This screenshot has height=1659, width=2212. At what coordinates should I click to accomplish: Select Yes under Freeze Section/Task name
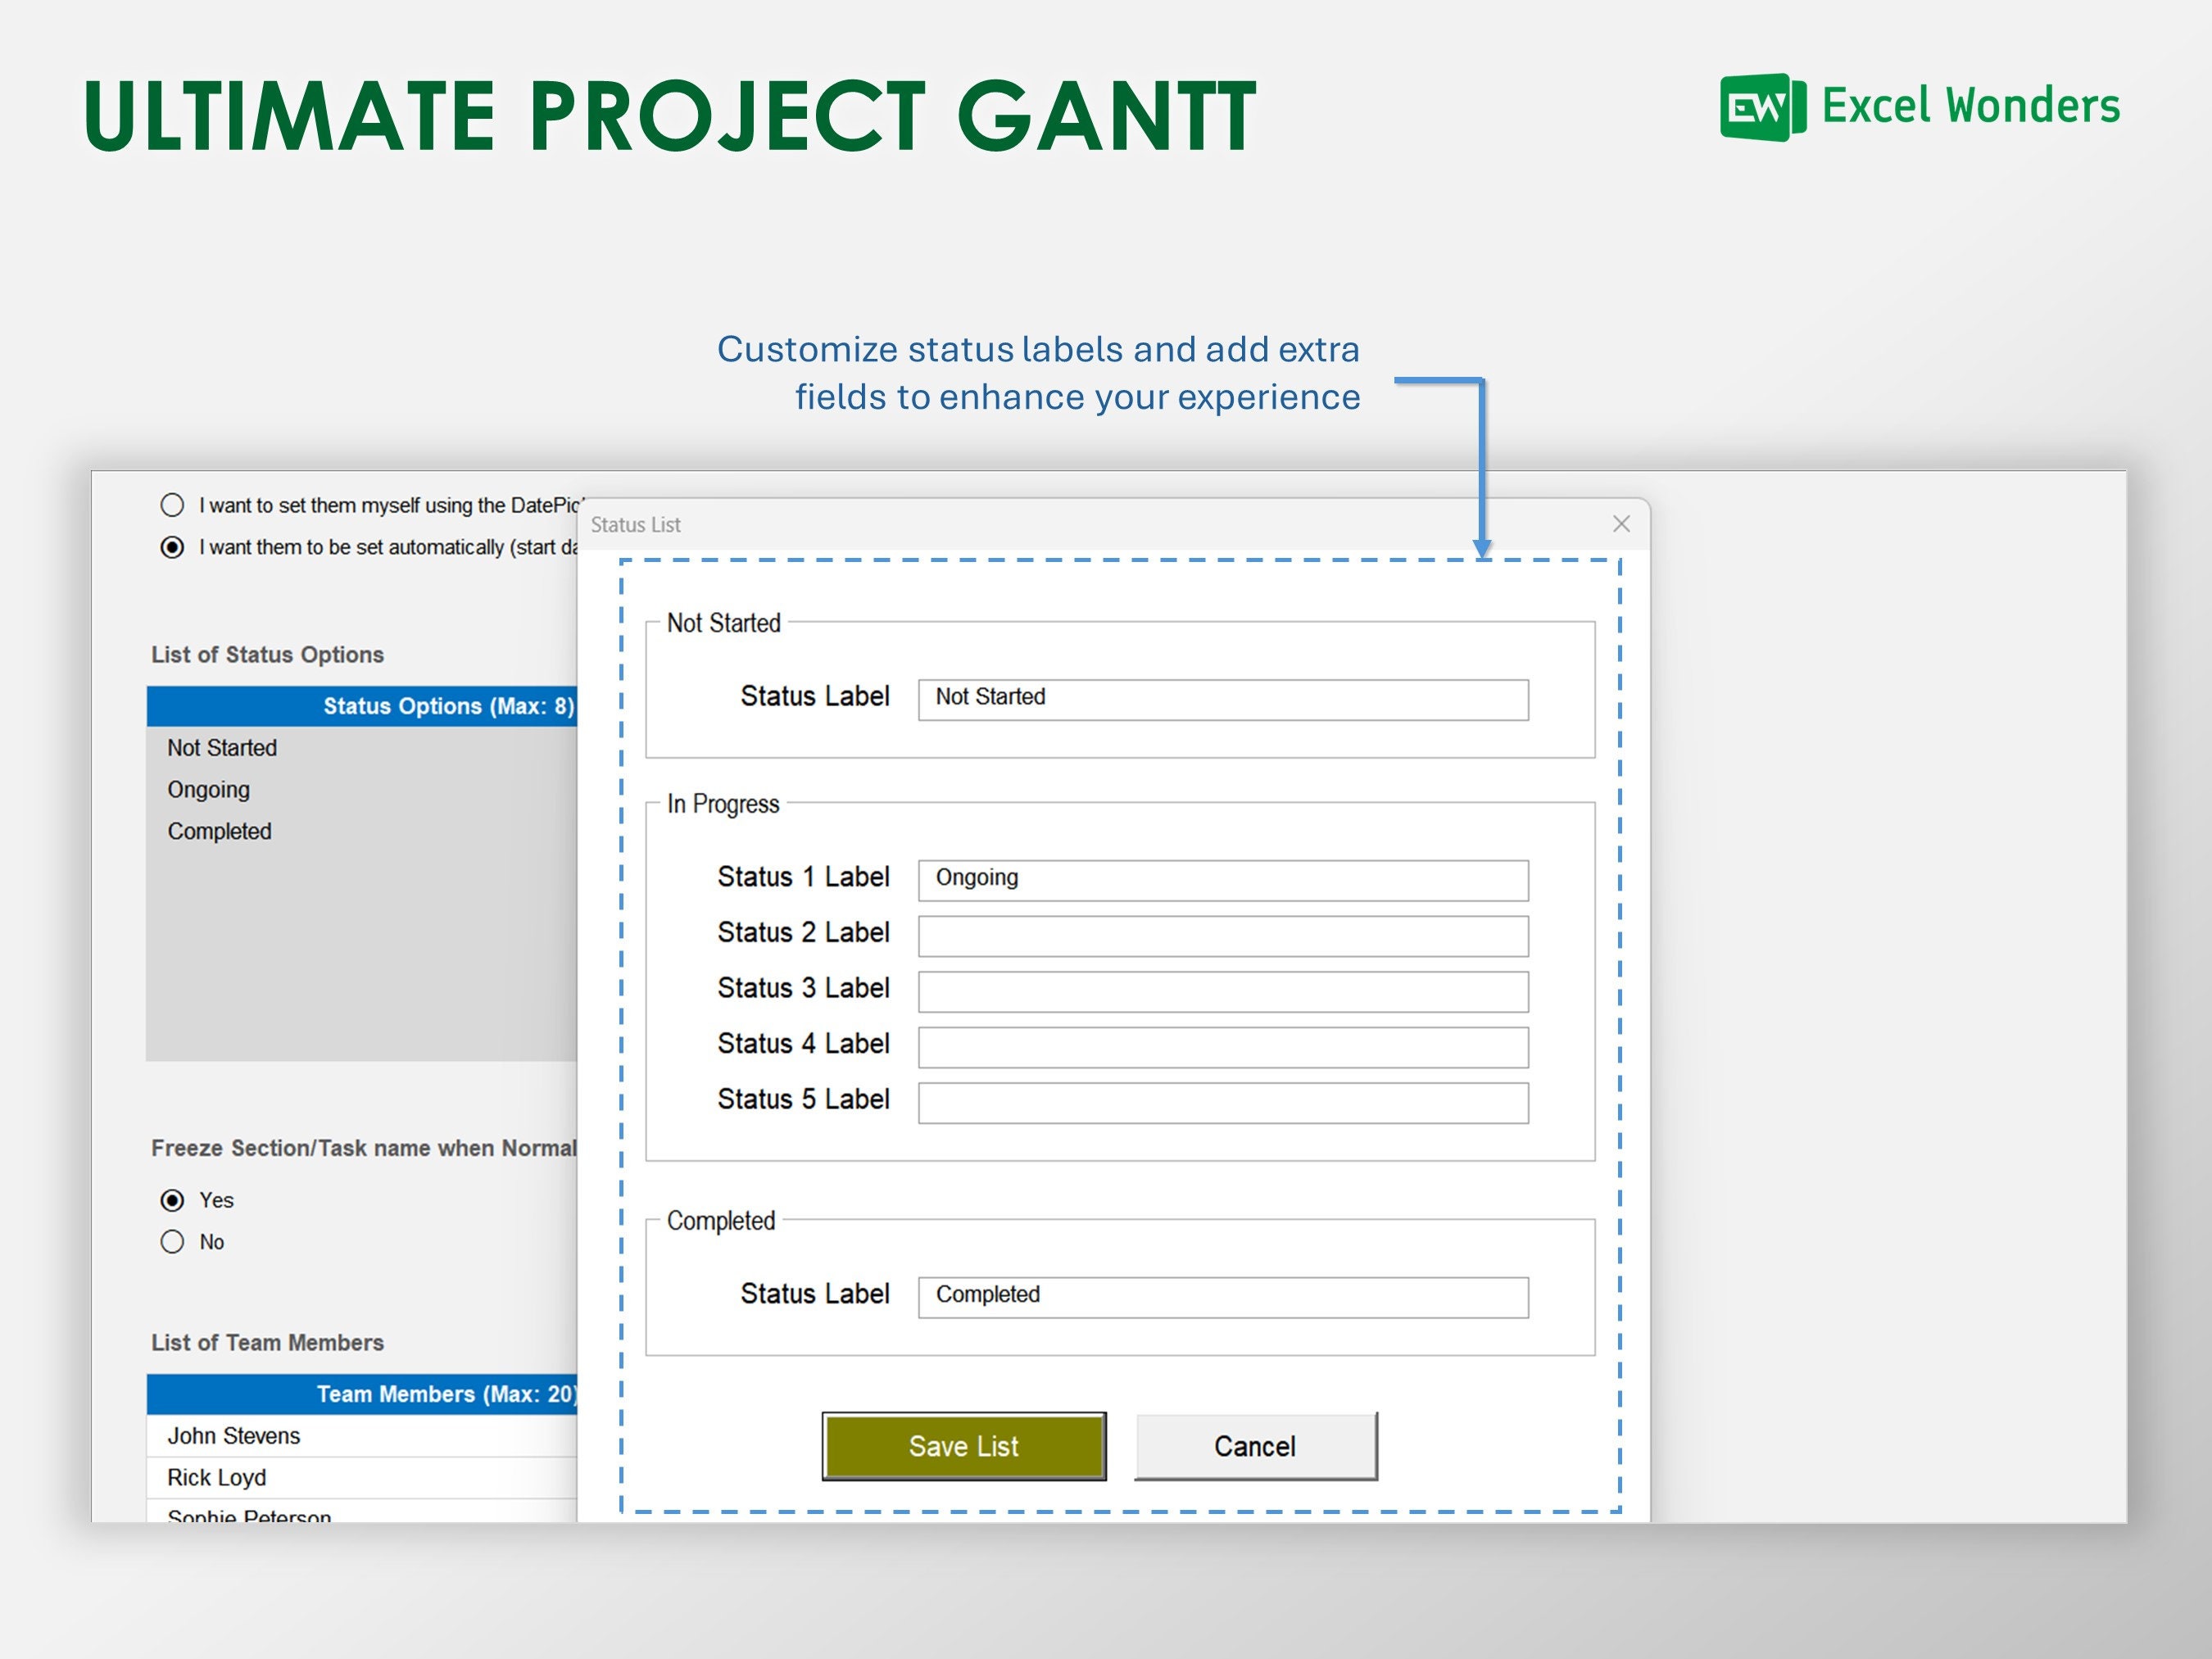coord(174,1200)
